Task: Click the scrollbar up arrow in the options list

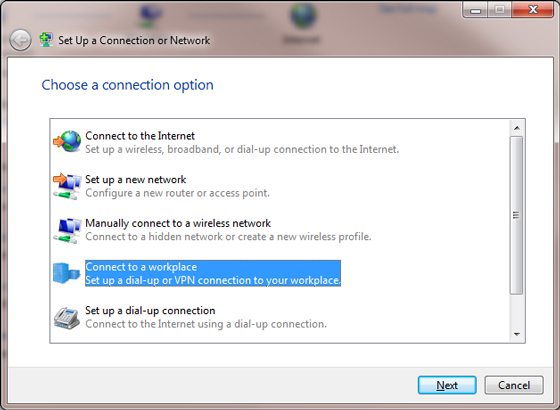Action: coord(516,128)
